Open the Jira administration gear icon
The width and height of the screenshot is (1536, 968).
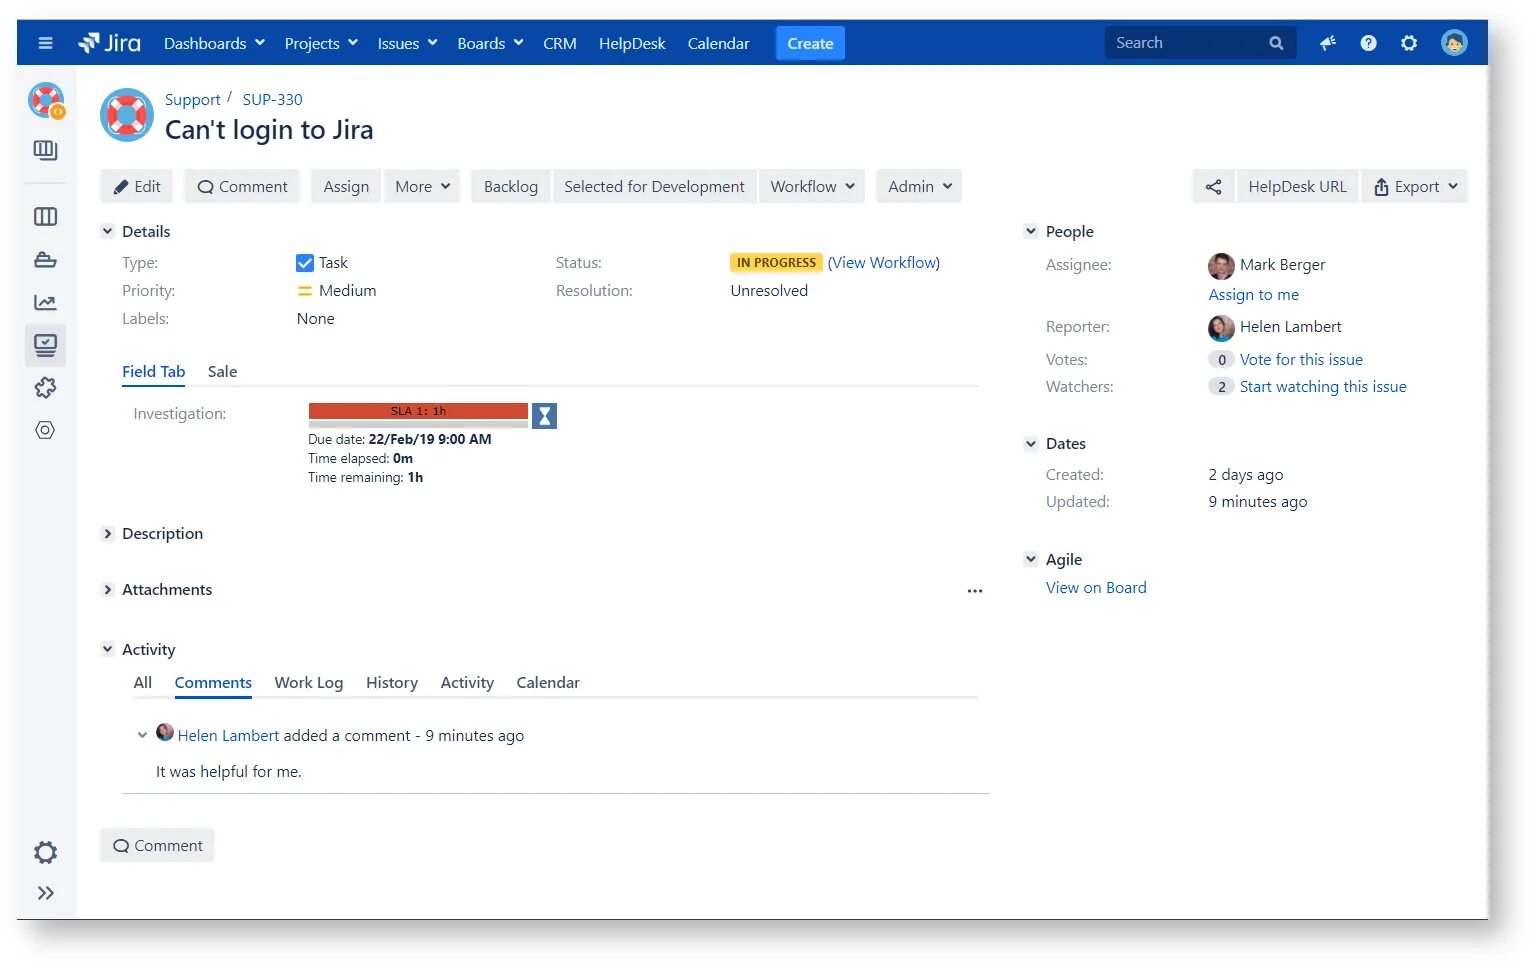[1409, 43]
